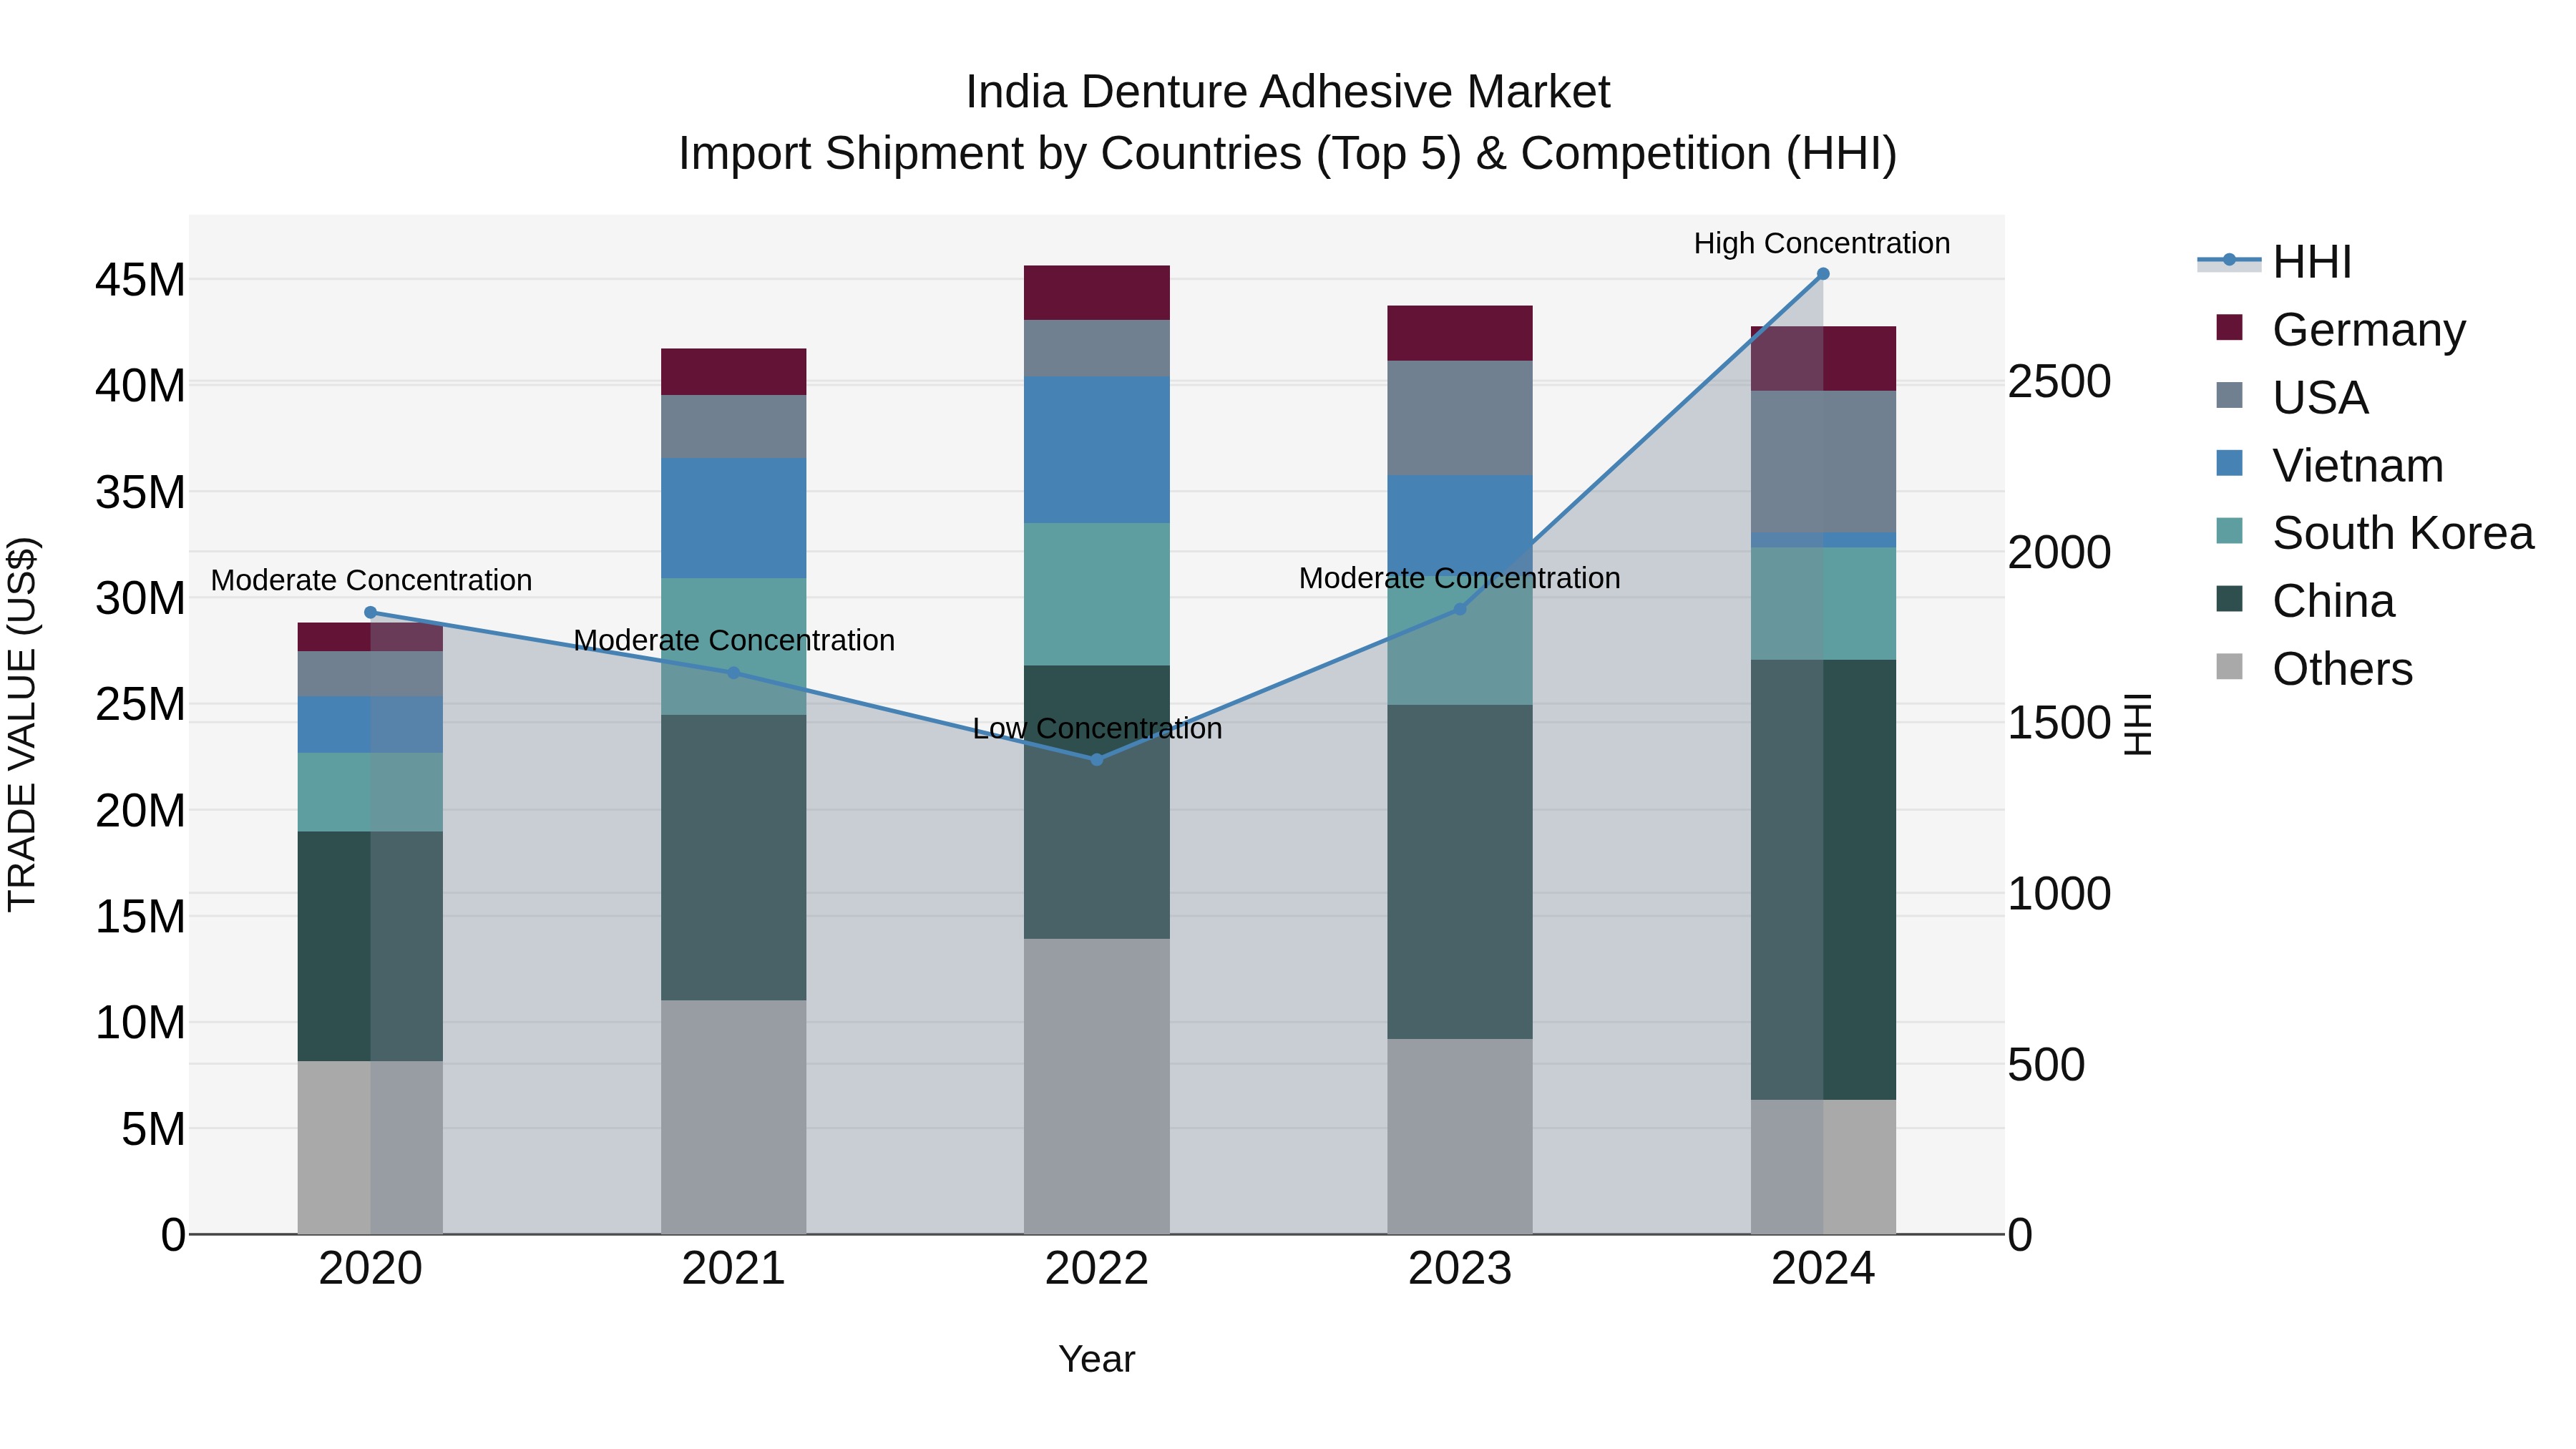
Task: Click the China segment of 2020 bar
Action: pos(370,947)
